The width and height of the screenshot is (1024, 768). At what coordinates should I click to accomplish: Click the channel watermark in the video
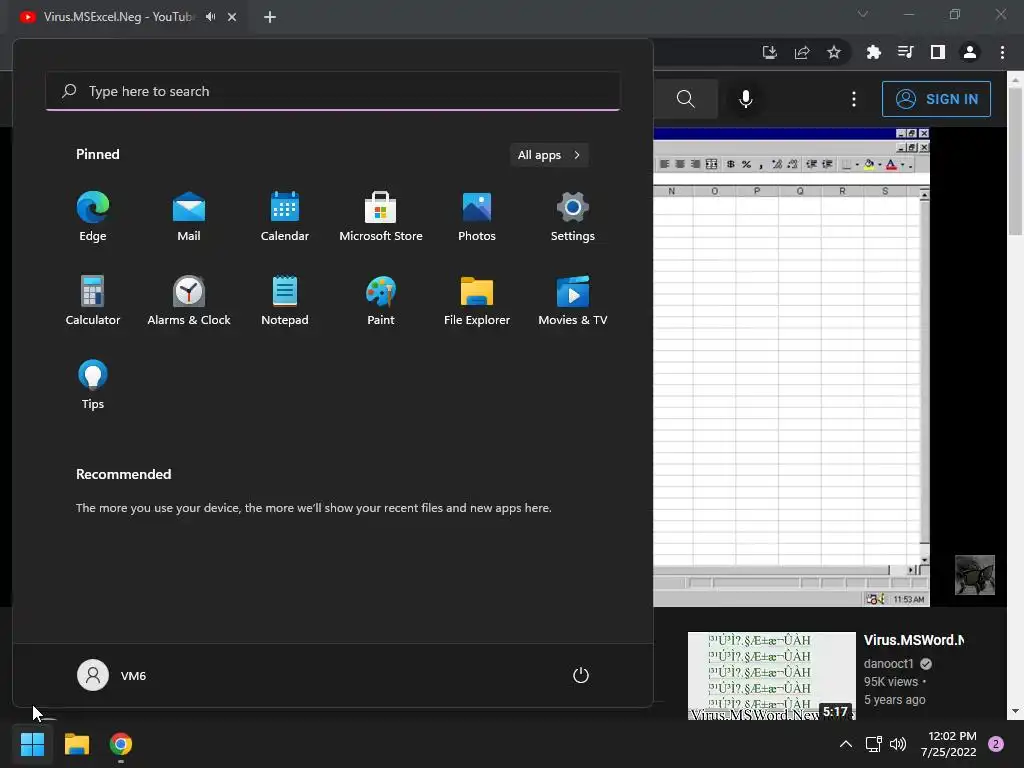point(975,575)
